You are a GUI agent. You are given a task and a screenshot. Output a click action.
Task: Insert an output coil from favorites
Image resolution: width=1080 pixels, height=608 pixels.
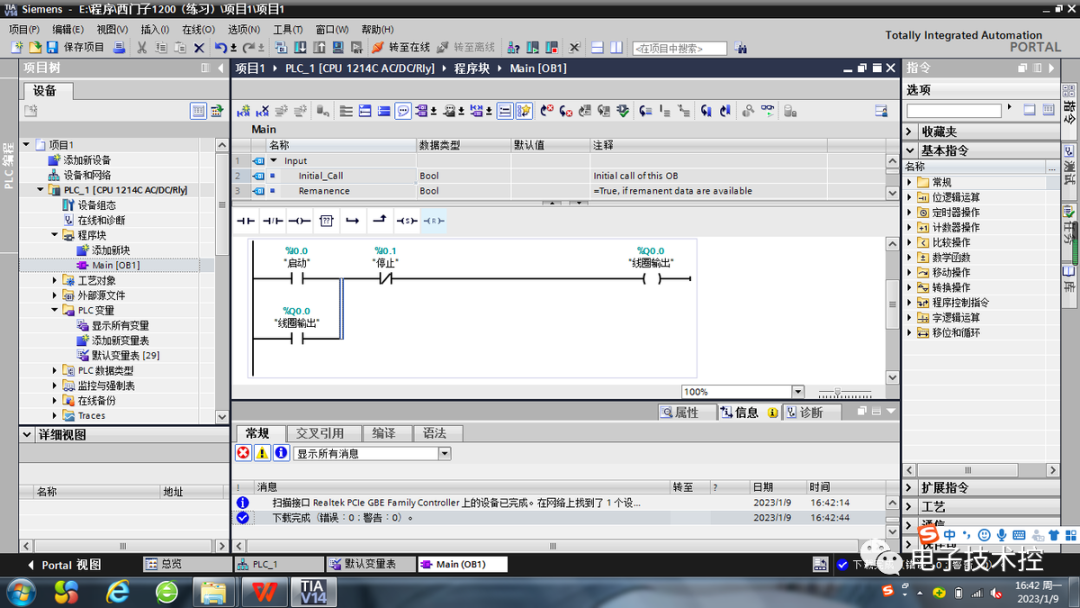tap(299, 221)
